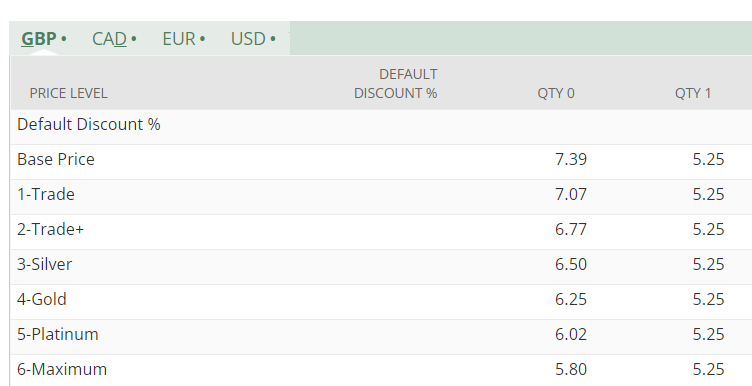Click the 3-Silver price level row label
Screen dimensions: 752x386
click(45, 264)
